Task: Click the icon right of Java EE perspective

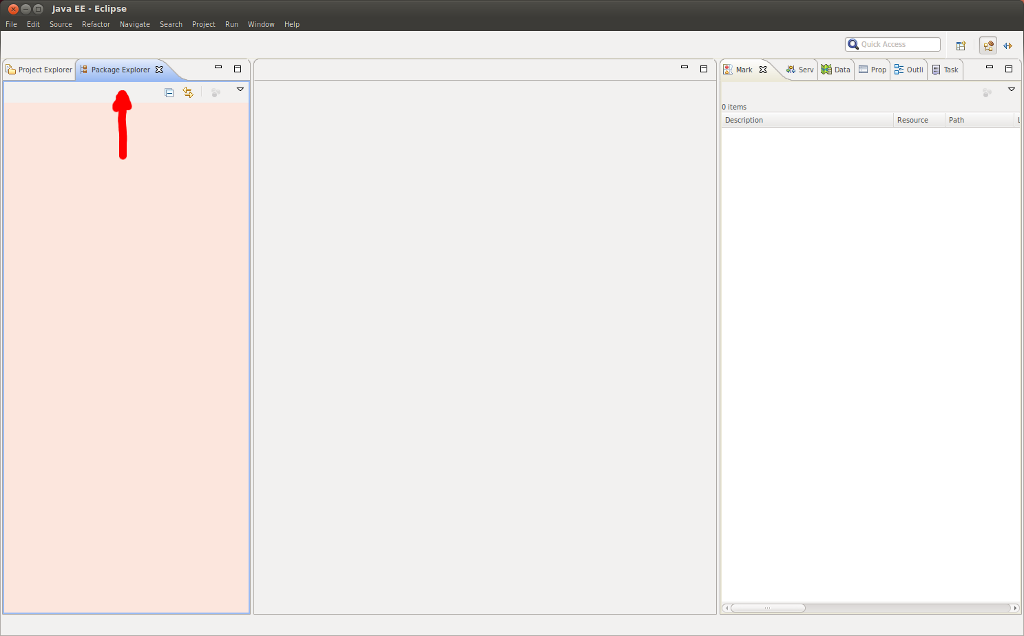Action: (x=1008, y=45)
